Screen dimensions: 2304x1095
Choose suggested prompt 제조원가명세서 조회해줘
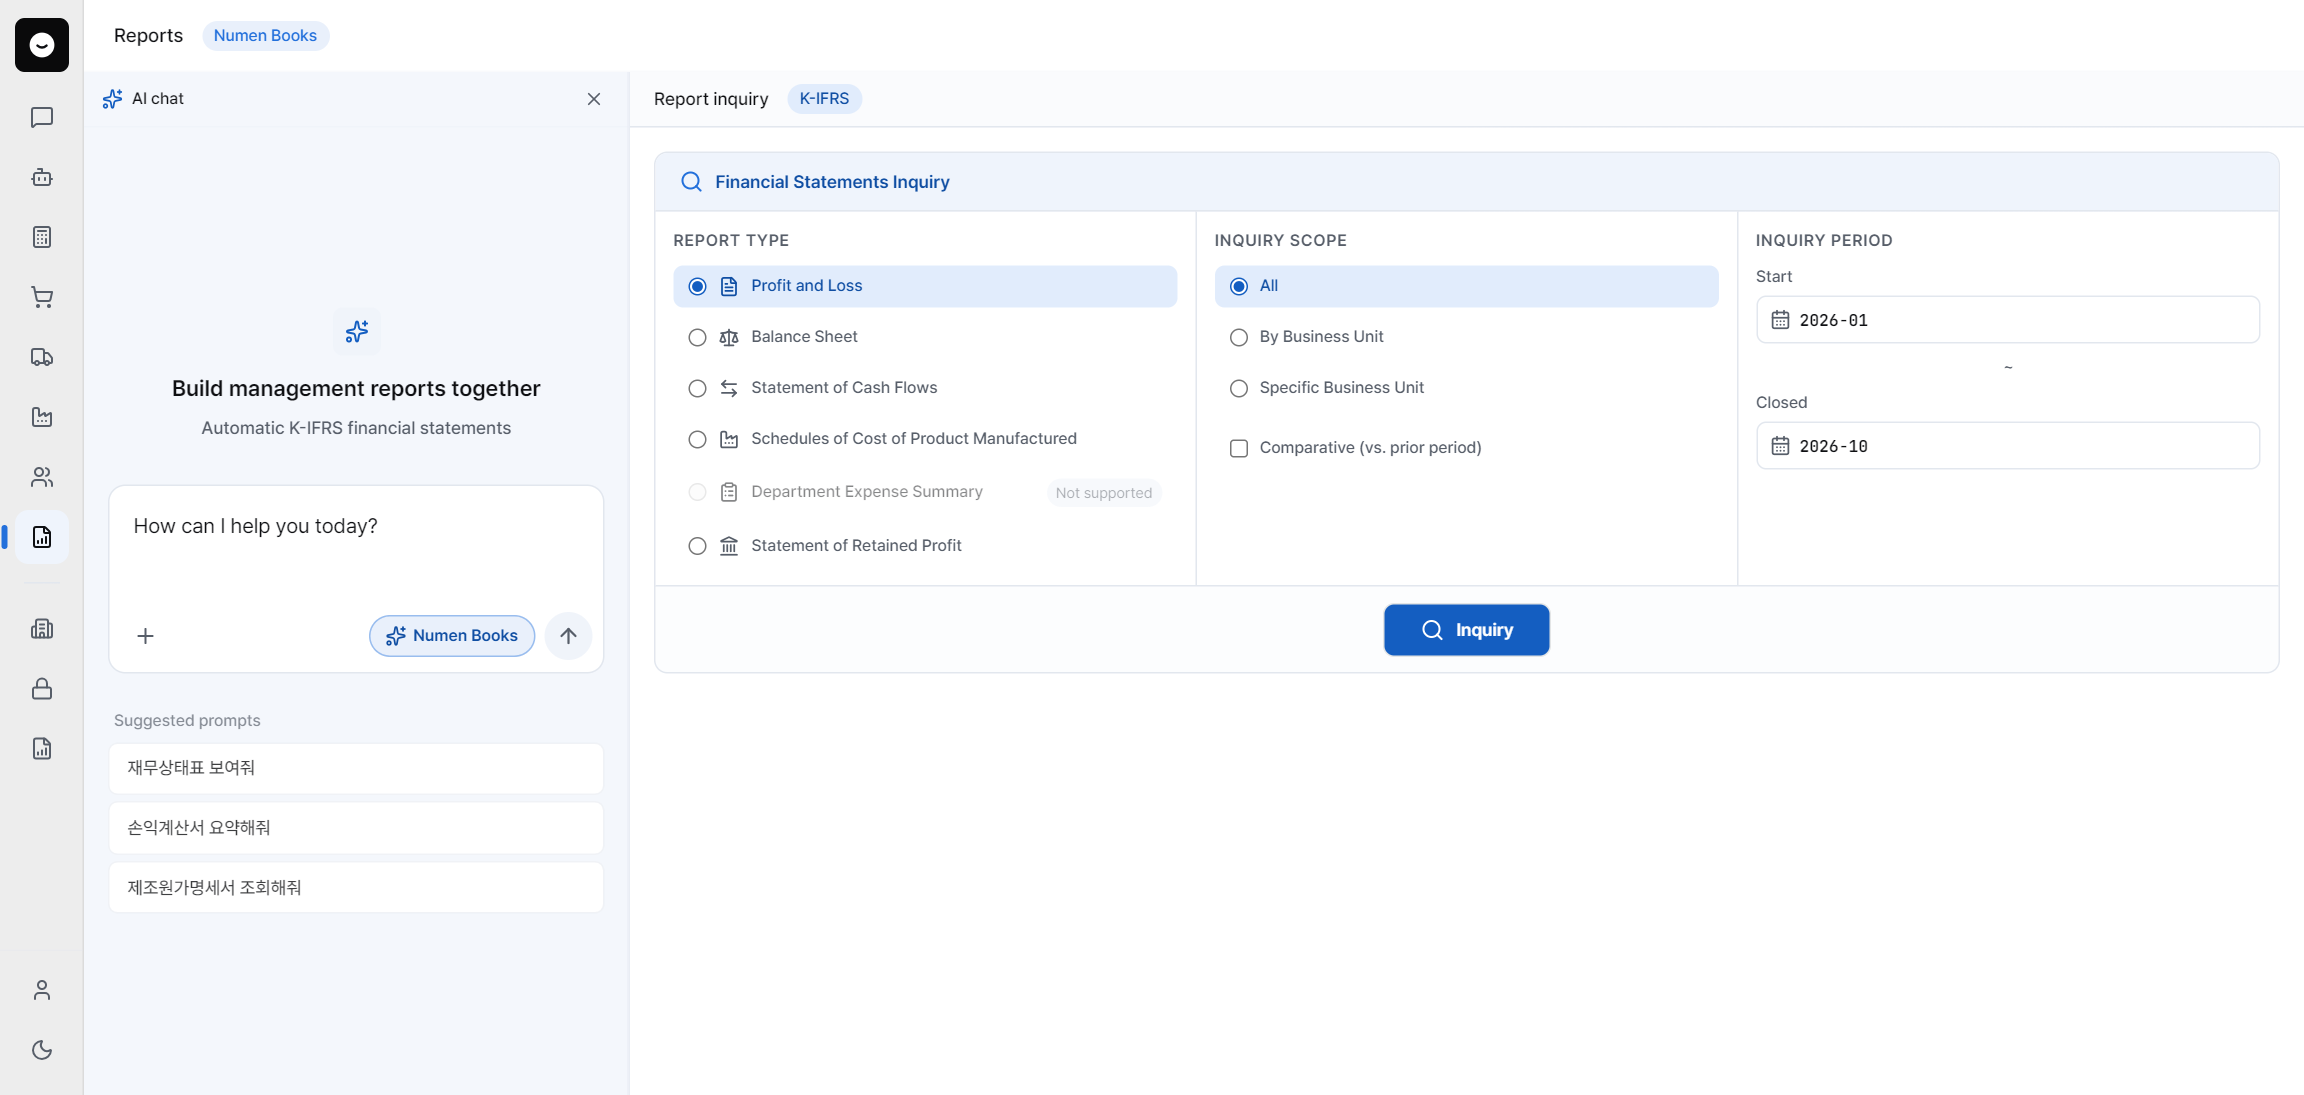tap(356, 887)
